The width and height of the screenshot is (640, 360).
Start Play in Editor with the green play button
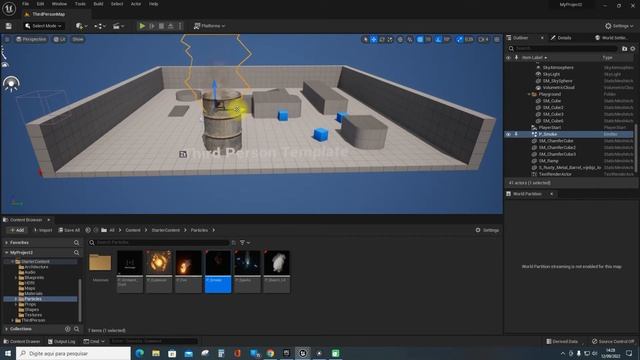[x=142, y=26]
